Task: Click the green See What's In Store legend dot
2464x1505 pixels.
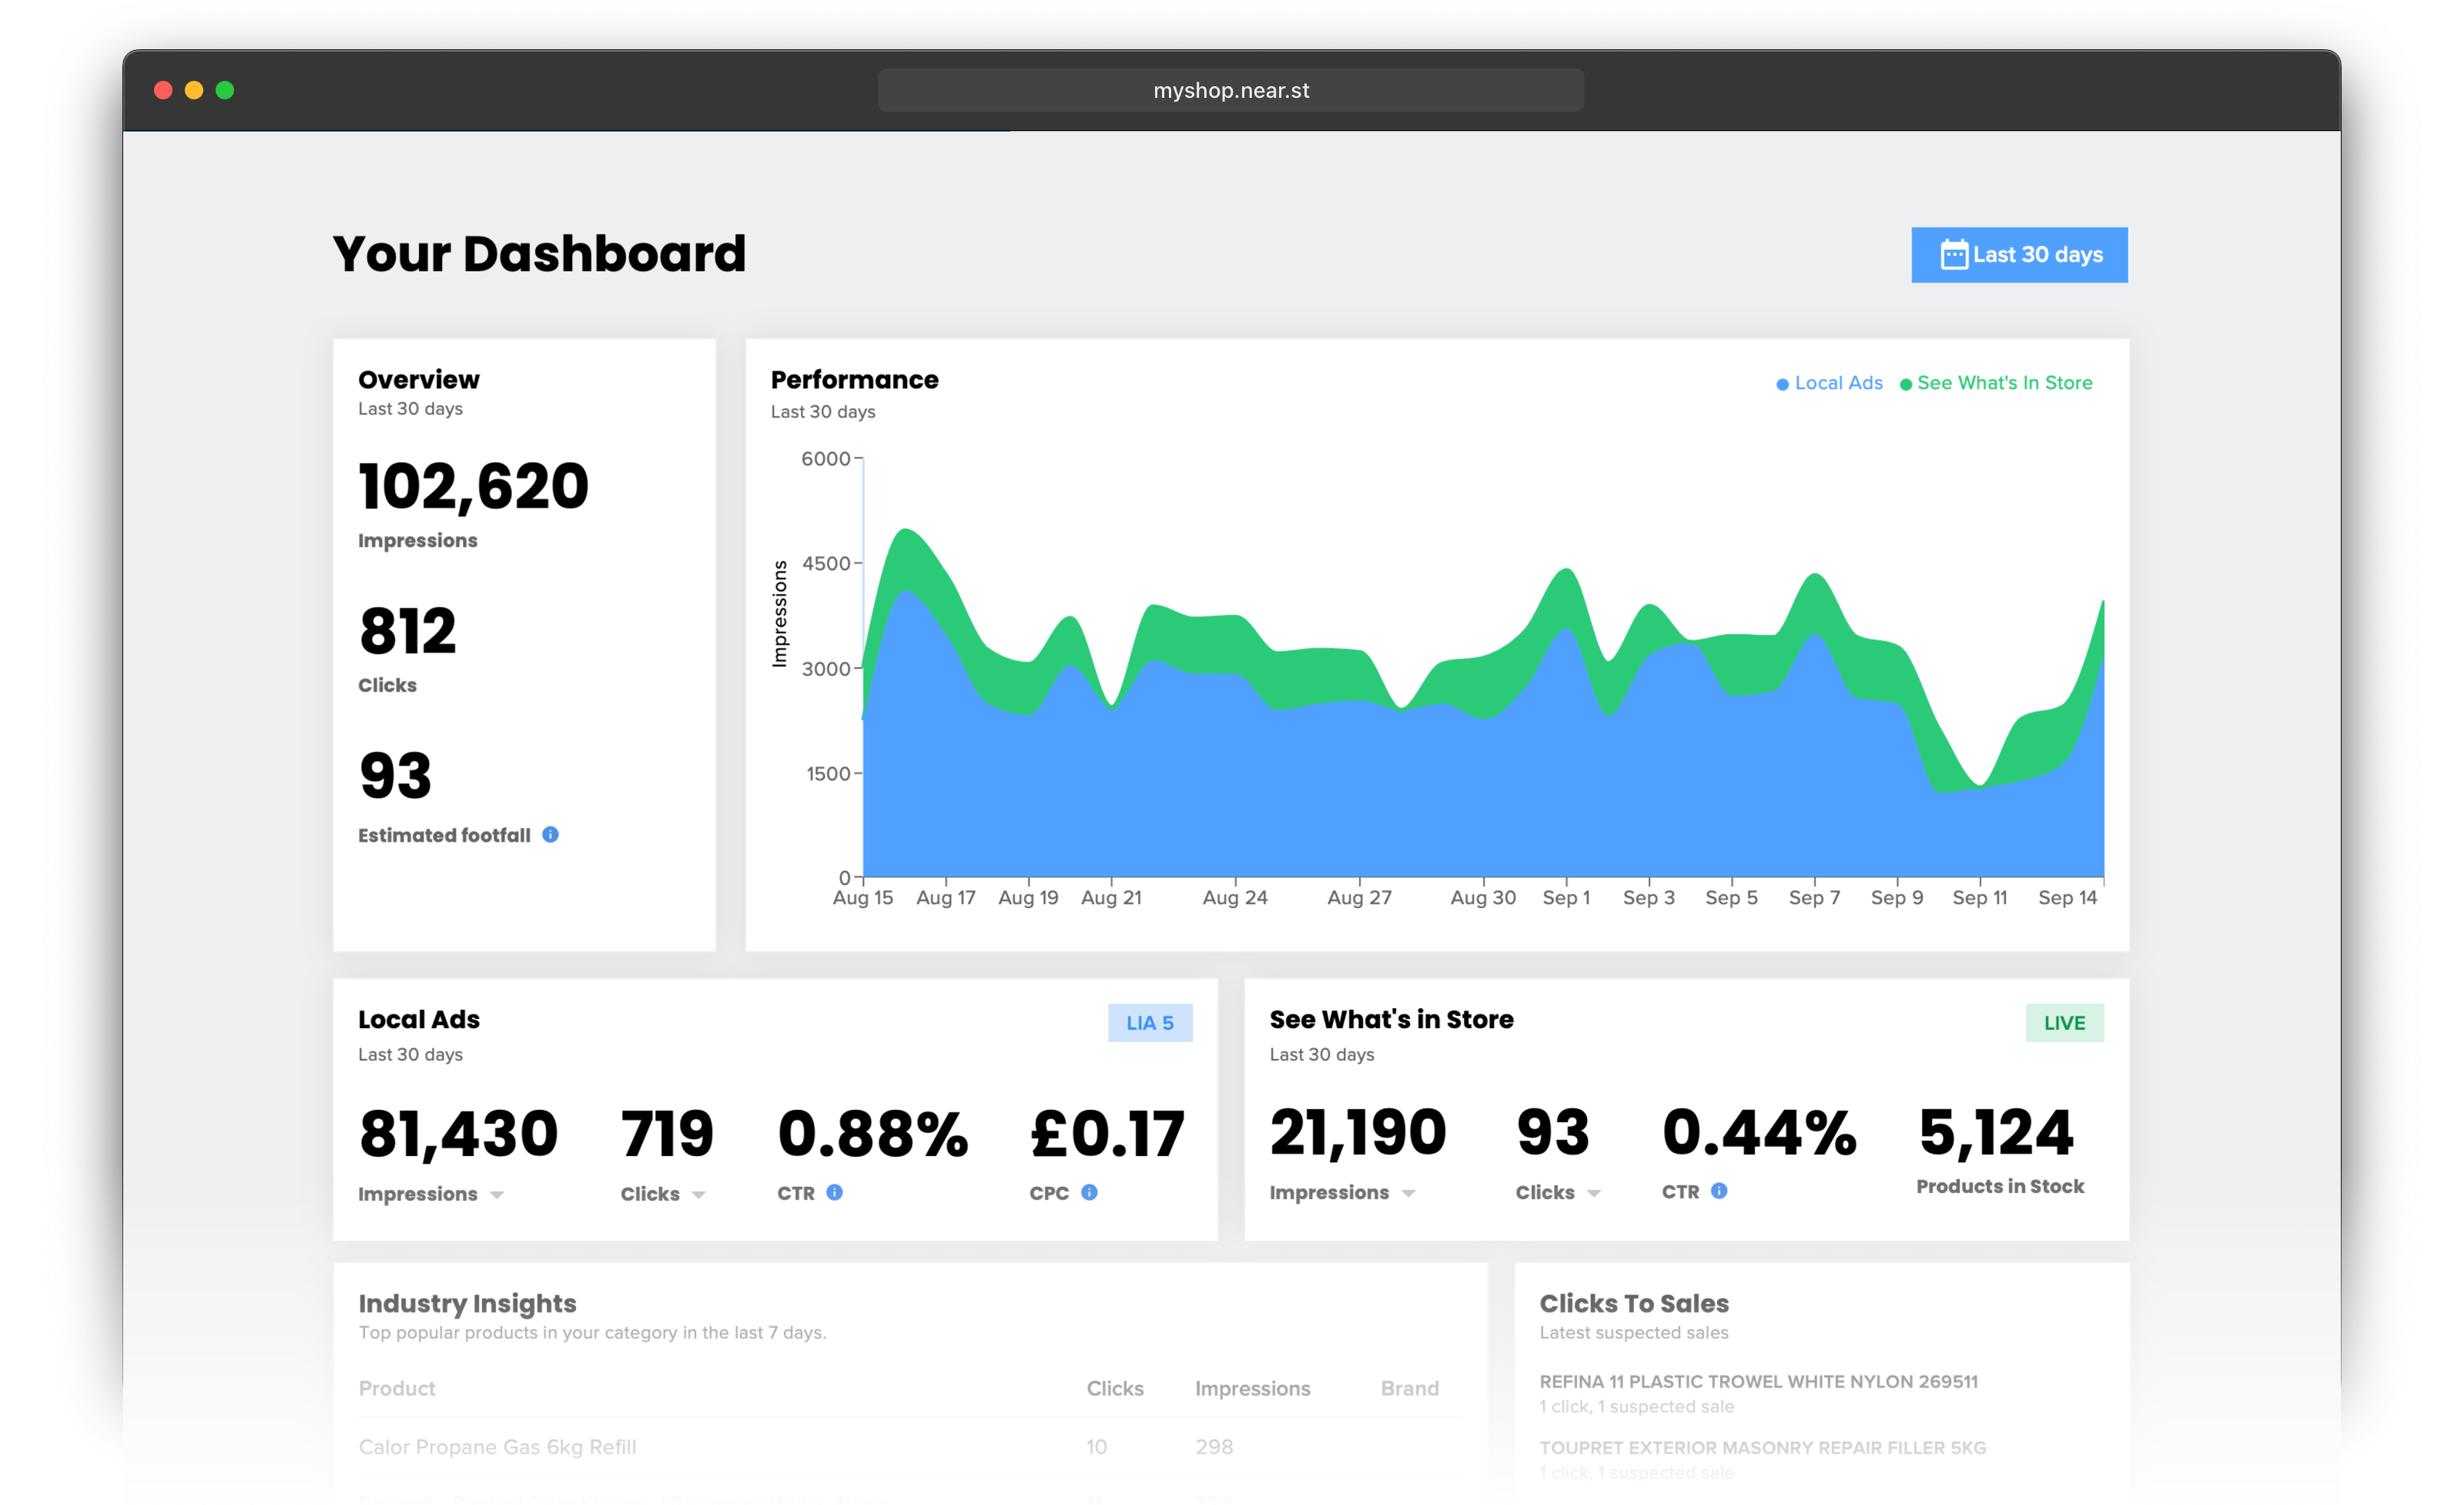Action: pos(1905,385)
